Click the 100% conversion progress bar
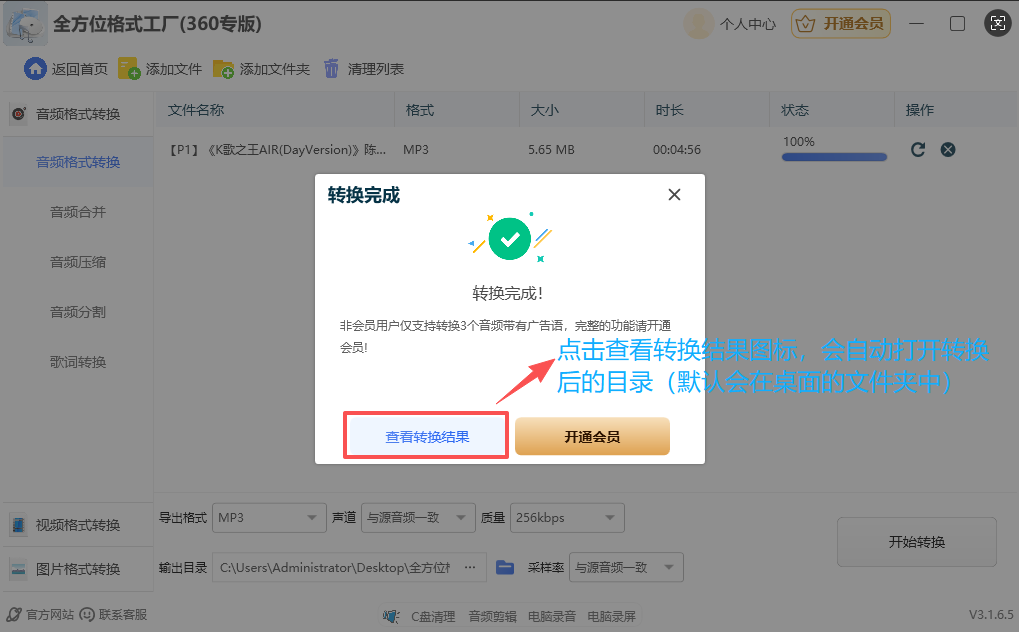 [x=834, y=157]
